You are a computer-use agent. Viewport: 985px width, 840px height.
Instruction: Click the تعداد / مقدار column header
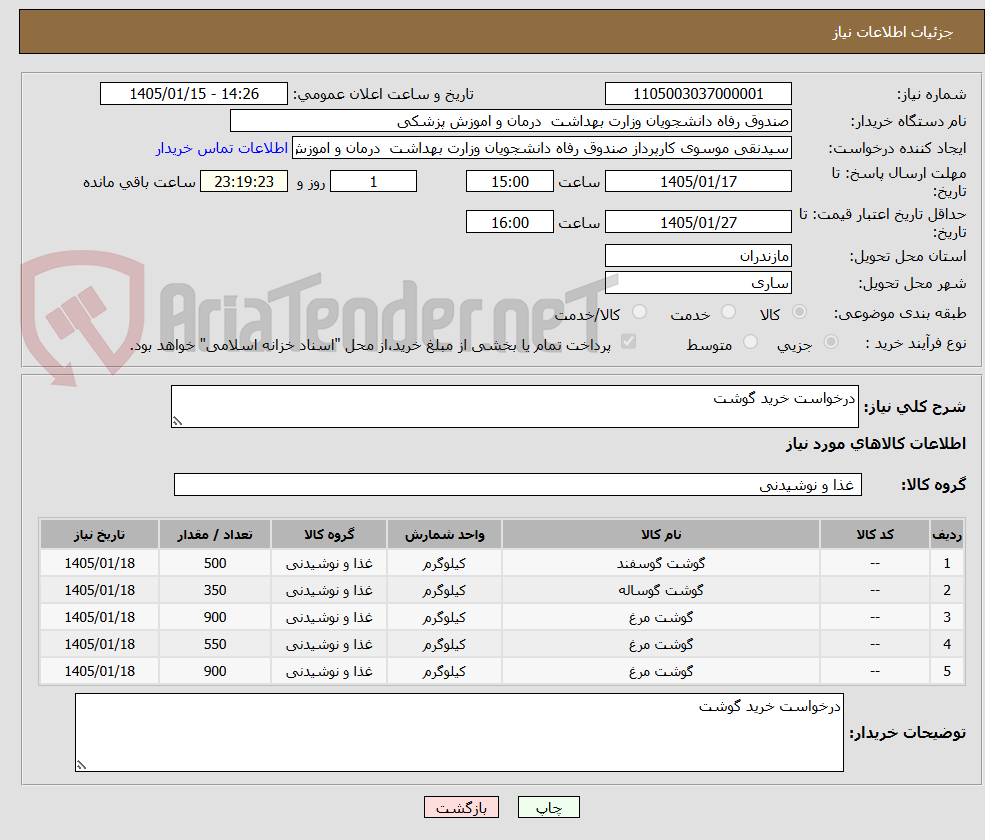coord(215,534)
